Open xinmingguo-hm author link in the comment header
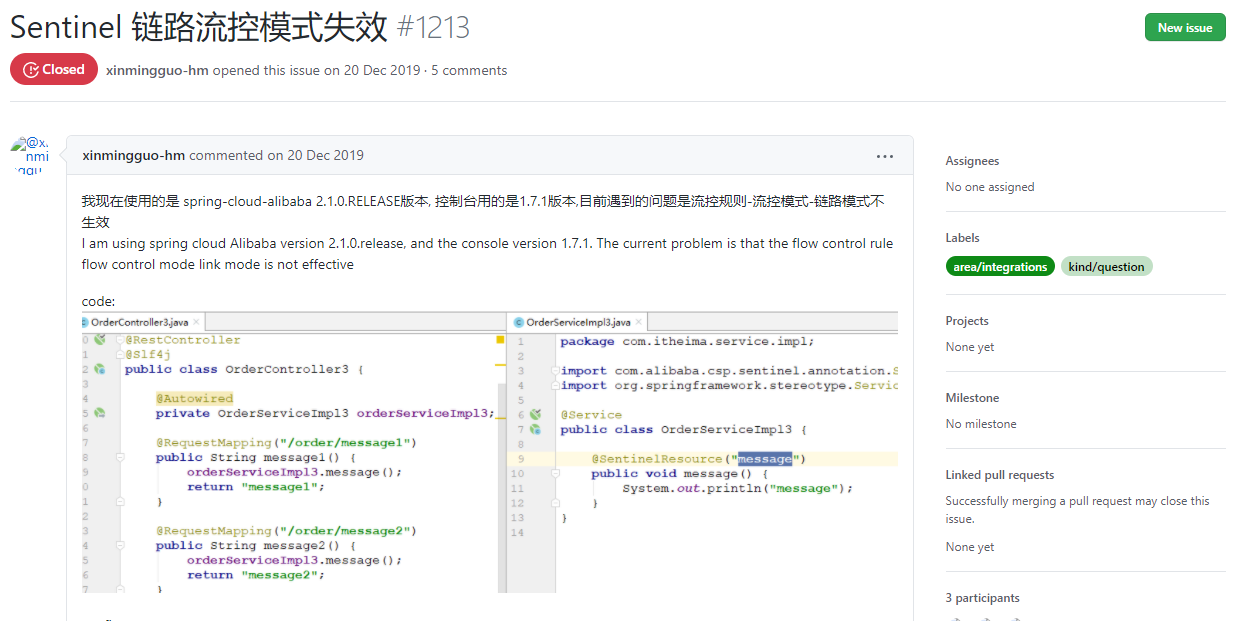This screenshot has height=621, width=1249. [134, 155]
